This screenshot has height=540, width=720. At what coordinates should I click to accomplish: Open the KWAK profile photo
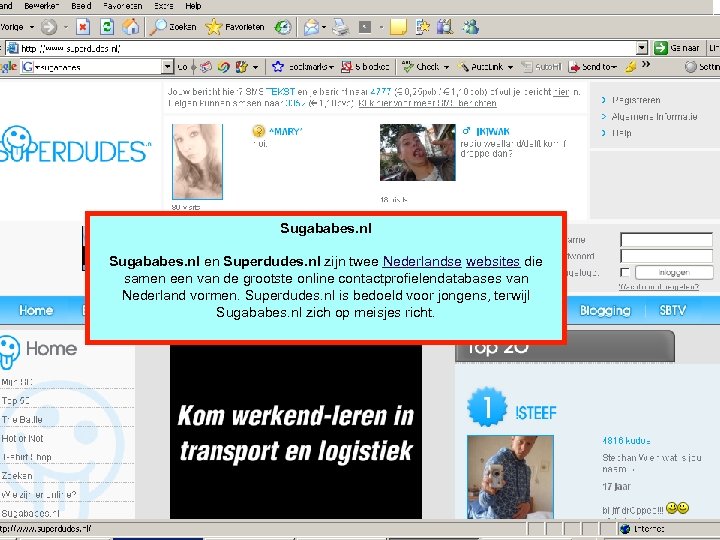pos(417,152)
